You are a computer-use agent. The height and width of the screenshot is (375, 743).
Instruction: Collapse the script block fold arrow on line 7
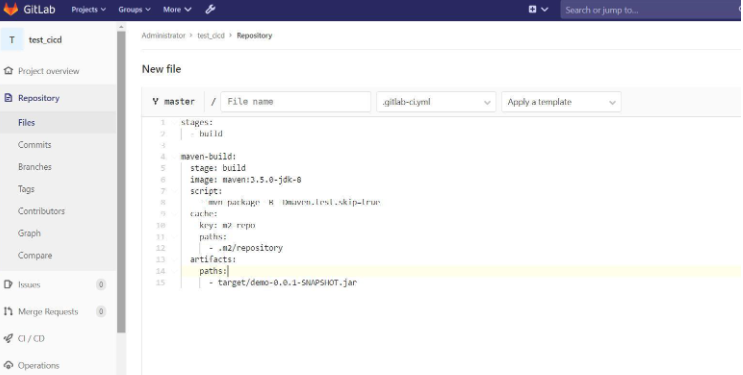click(x=174, y=191)
